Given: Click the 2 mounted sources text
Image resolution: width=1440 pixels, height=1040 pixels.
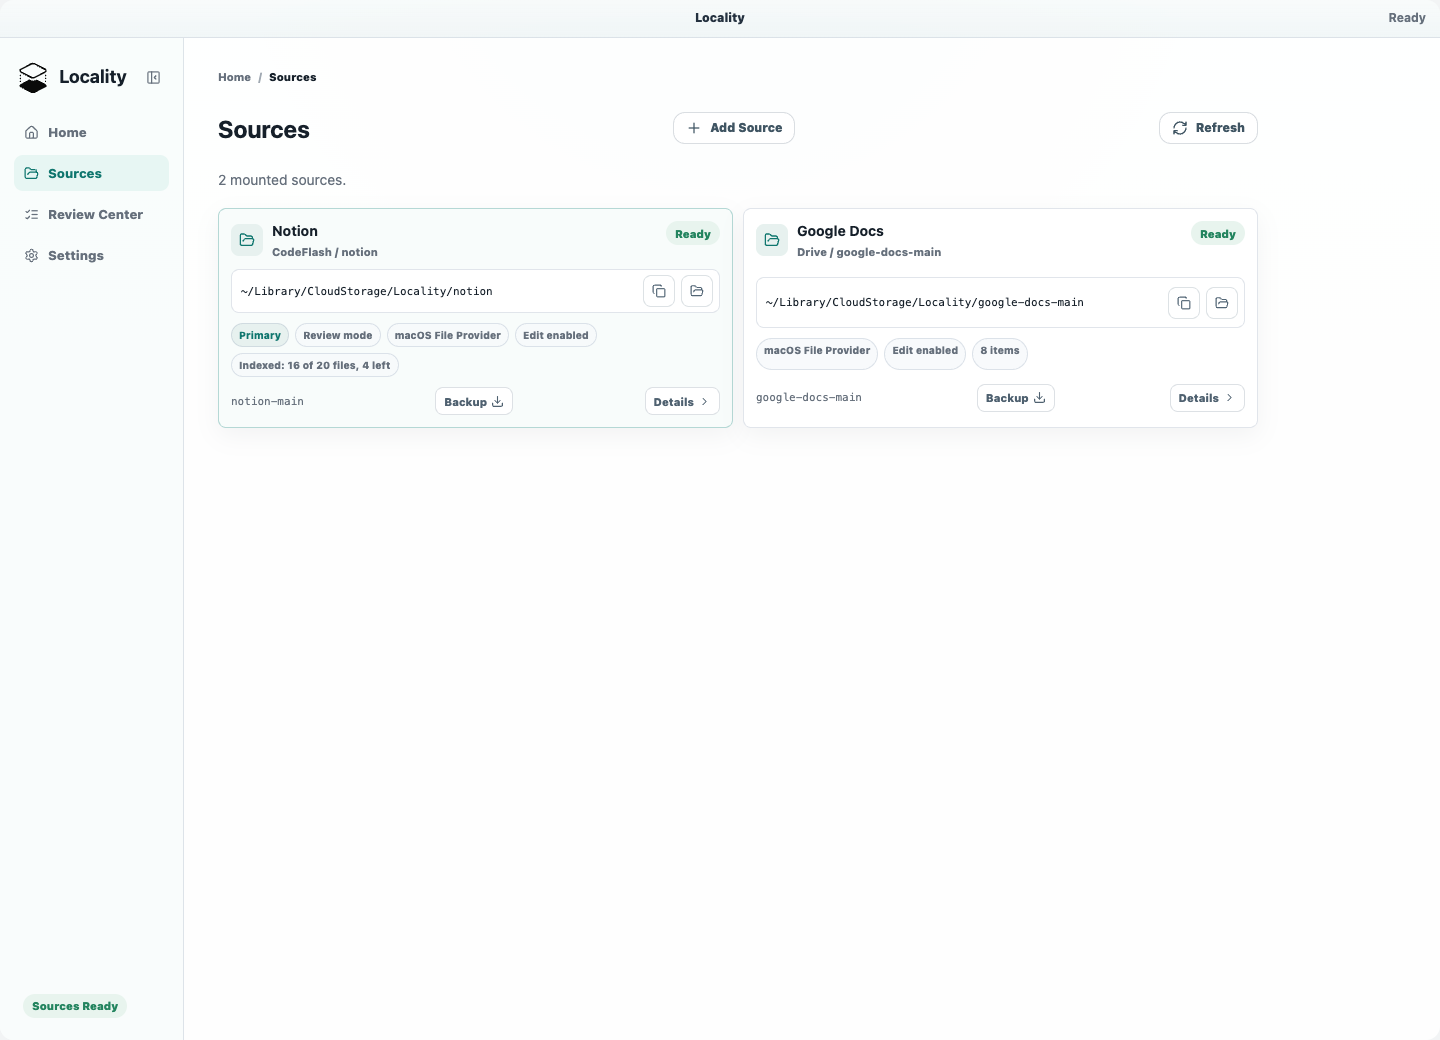Looking at the screenshot, I should [282, 180].
